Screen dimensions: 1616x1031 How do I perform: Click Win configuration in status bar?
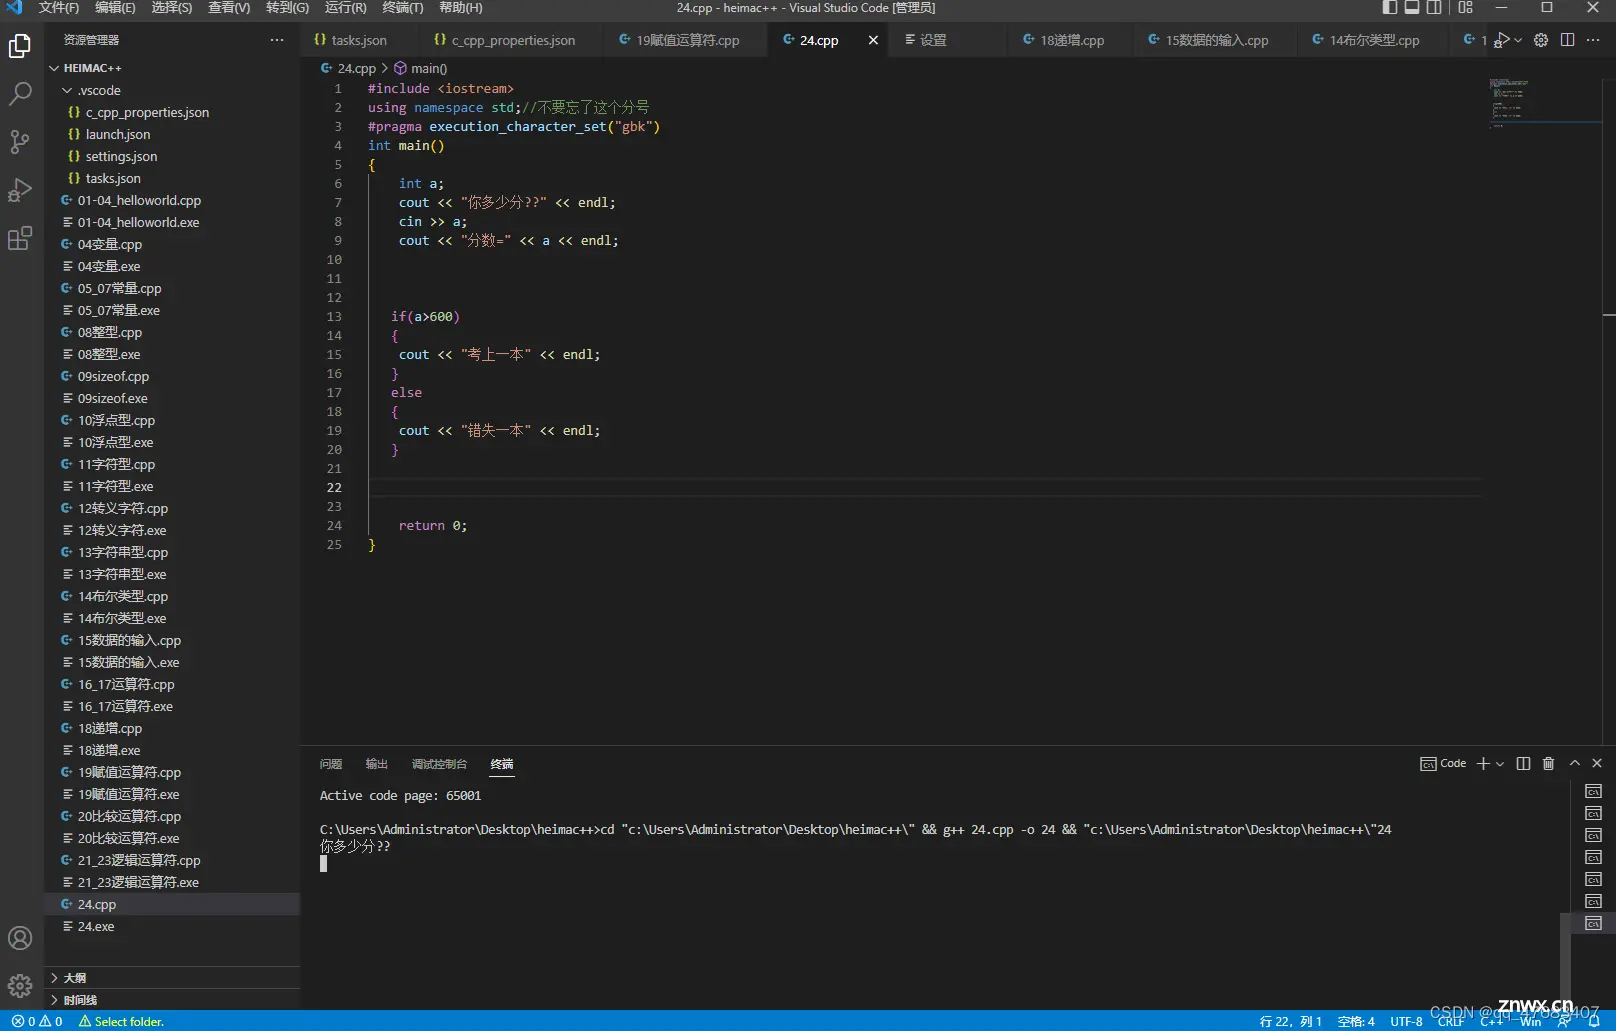click(1531, 1021)
